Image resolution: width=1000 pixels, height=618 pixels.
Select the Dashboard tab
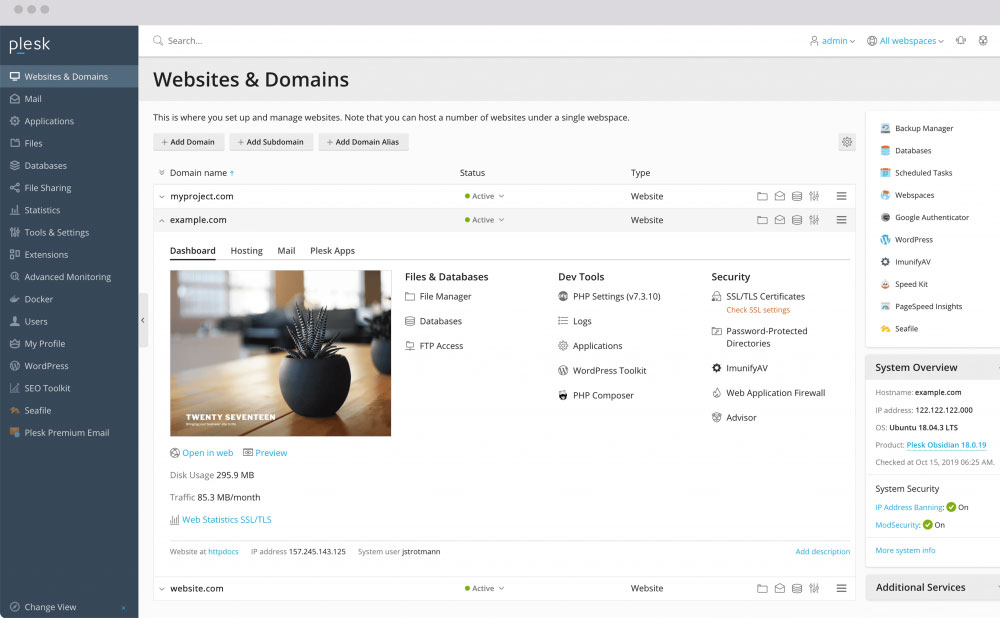point(193,251)
